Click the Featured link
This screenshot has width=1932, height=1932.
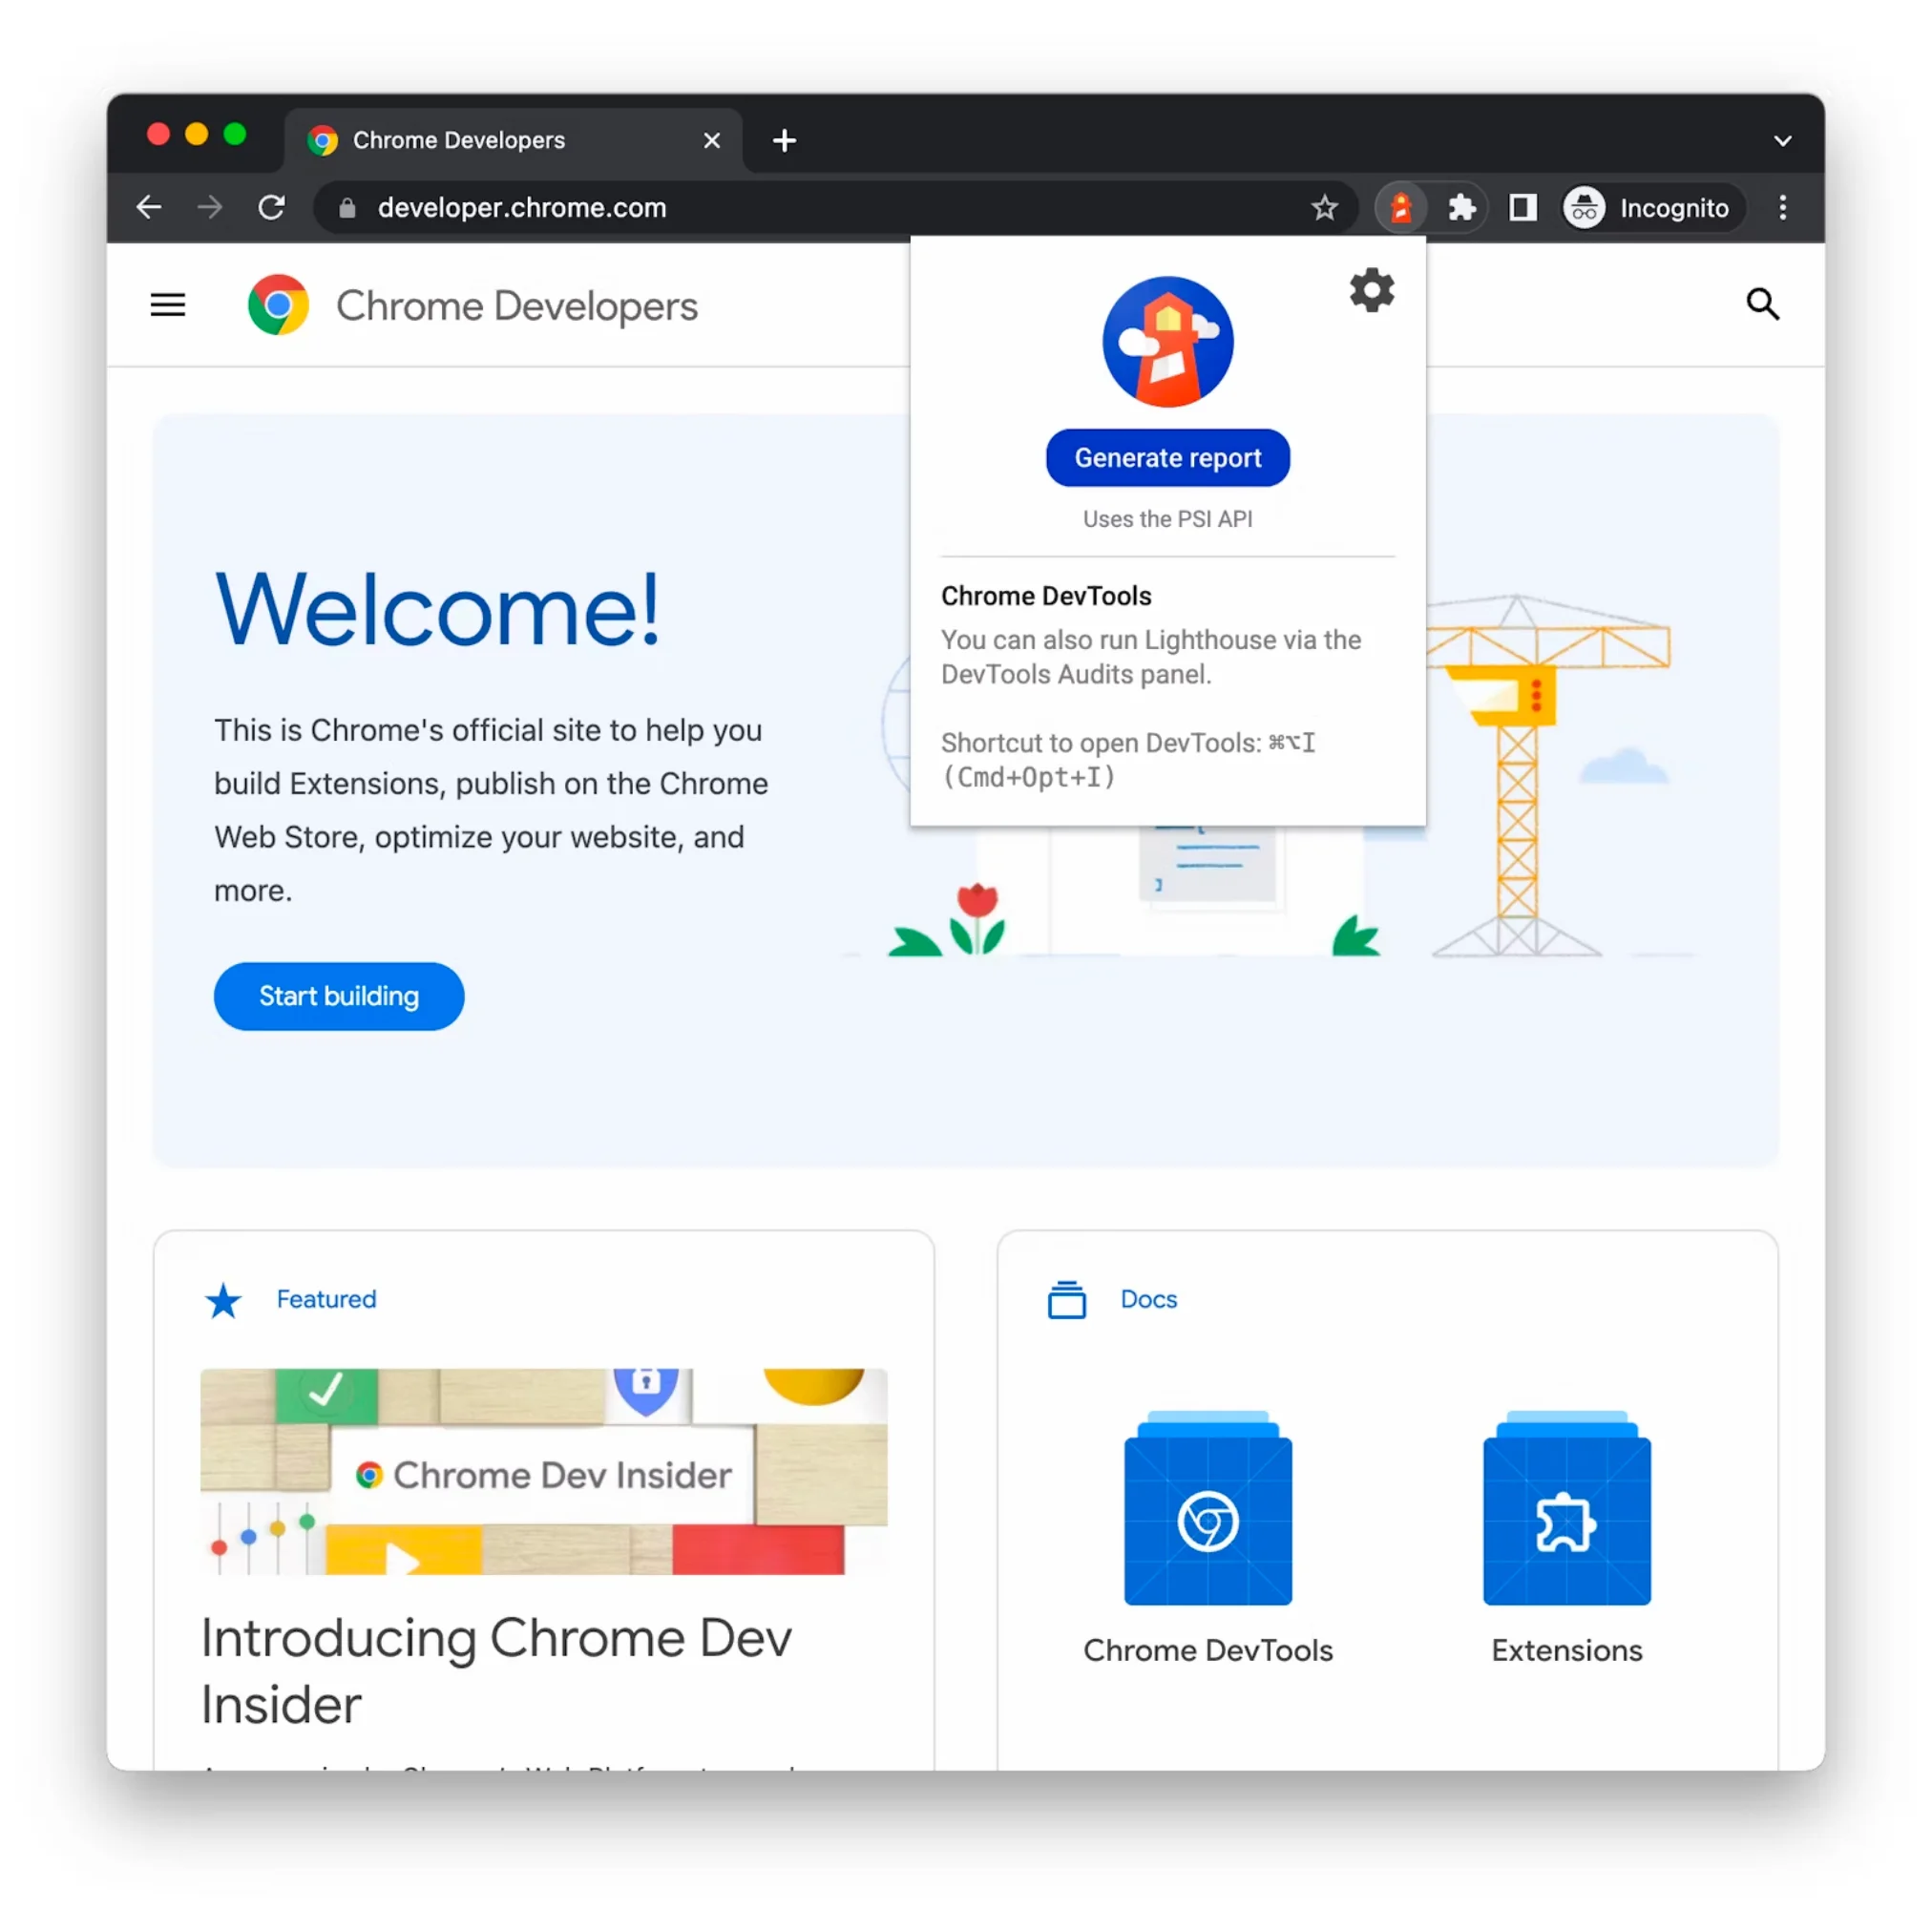(326, 1299)
